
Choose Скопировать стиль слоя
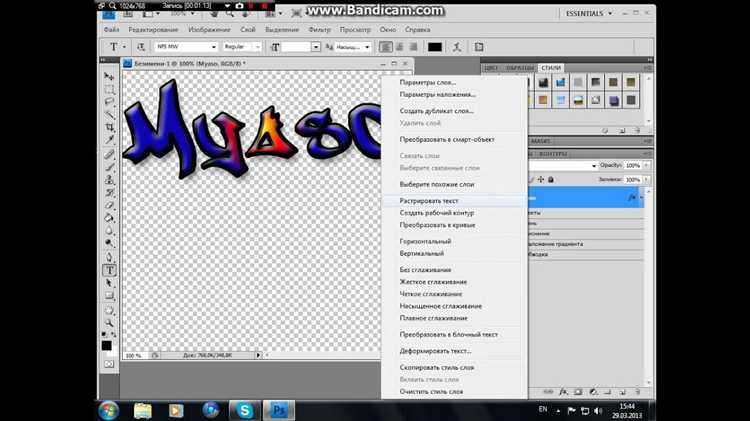click(x=437, y=367)
